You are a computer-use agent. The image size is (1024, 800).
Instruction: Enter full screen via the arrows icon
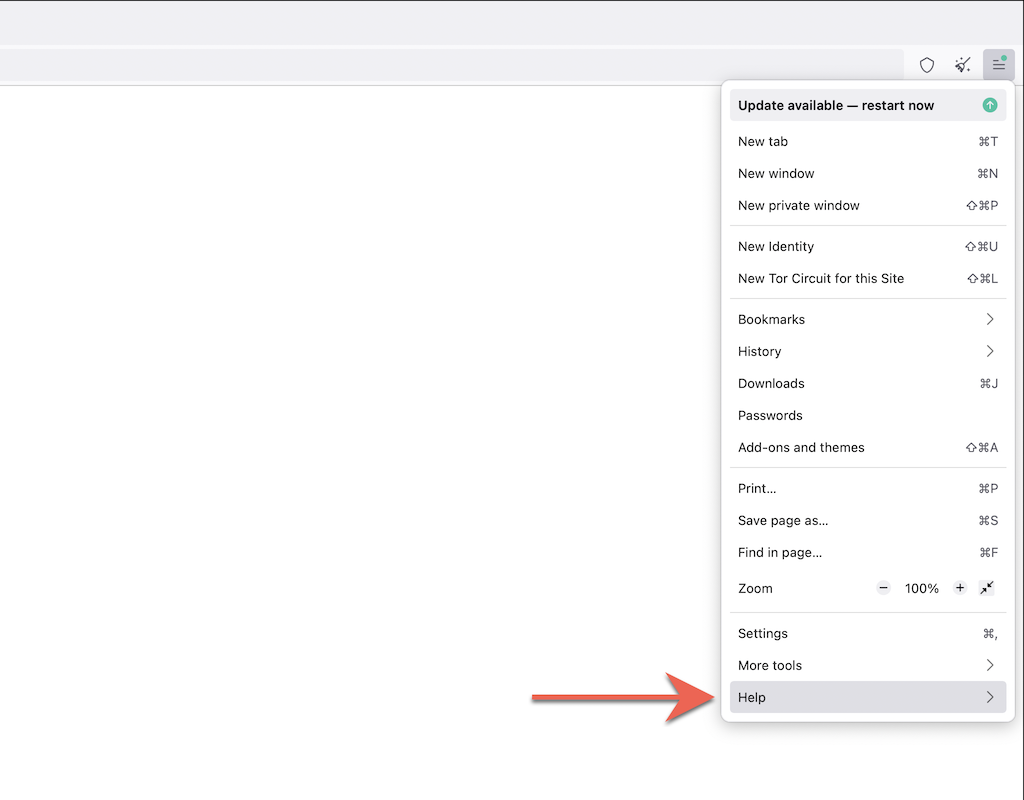[987, 588]
